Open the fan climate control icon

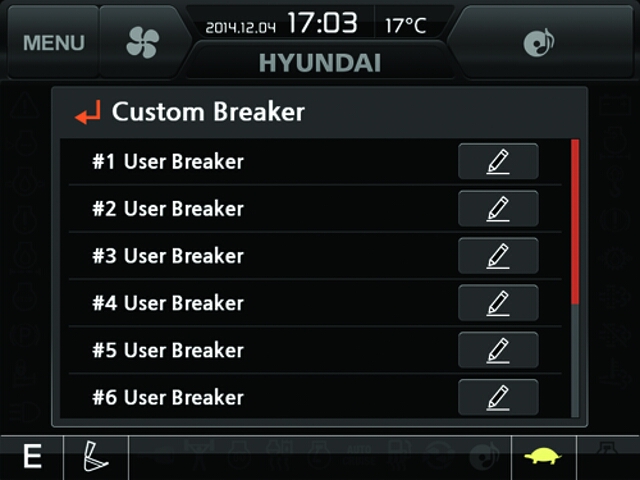tap(142, 42)
